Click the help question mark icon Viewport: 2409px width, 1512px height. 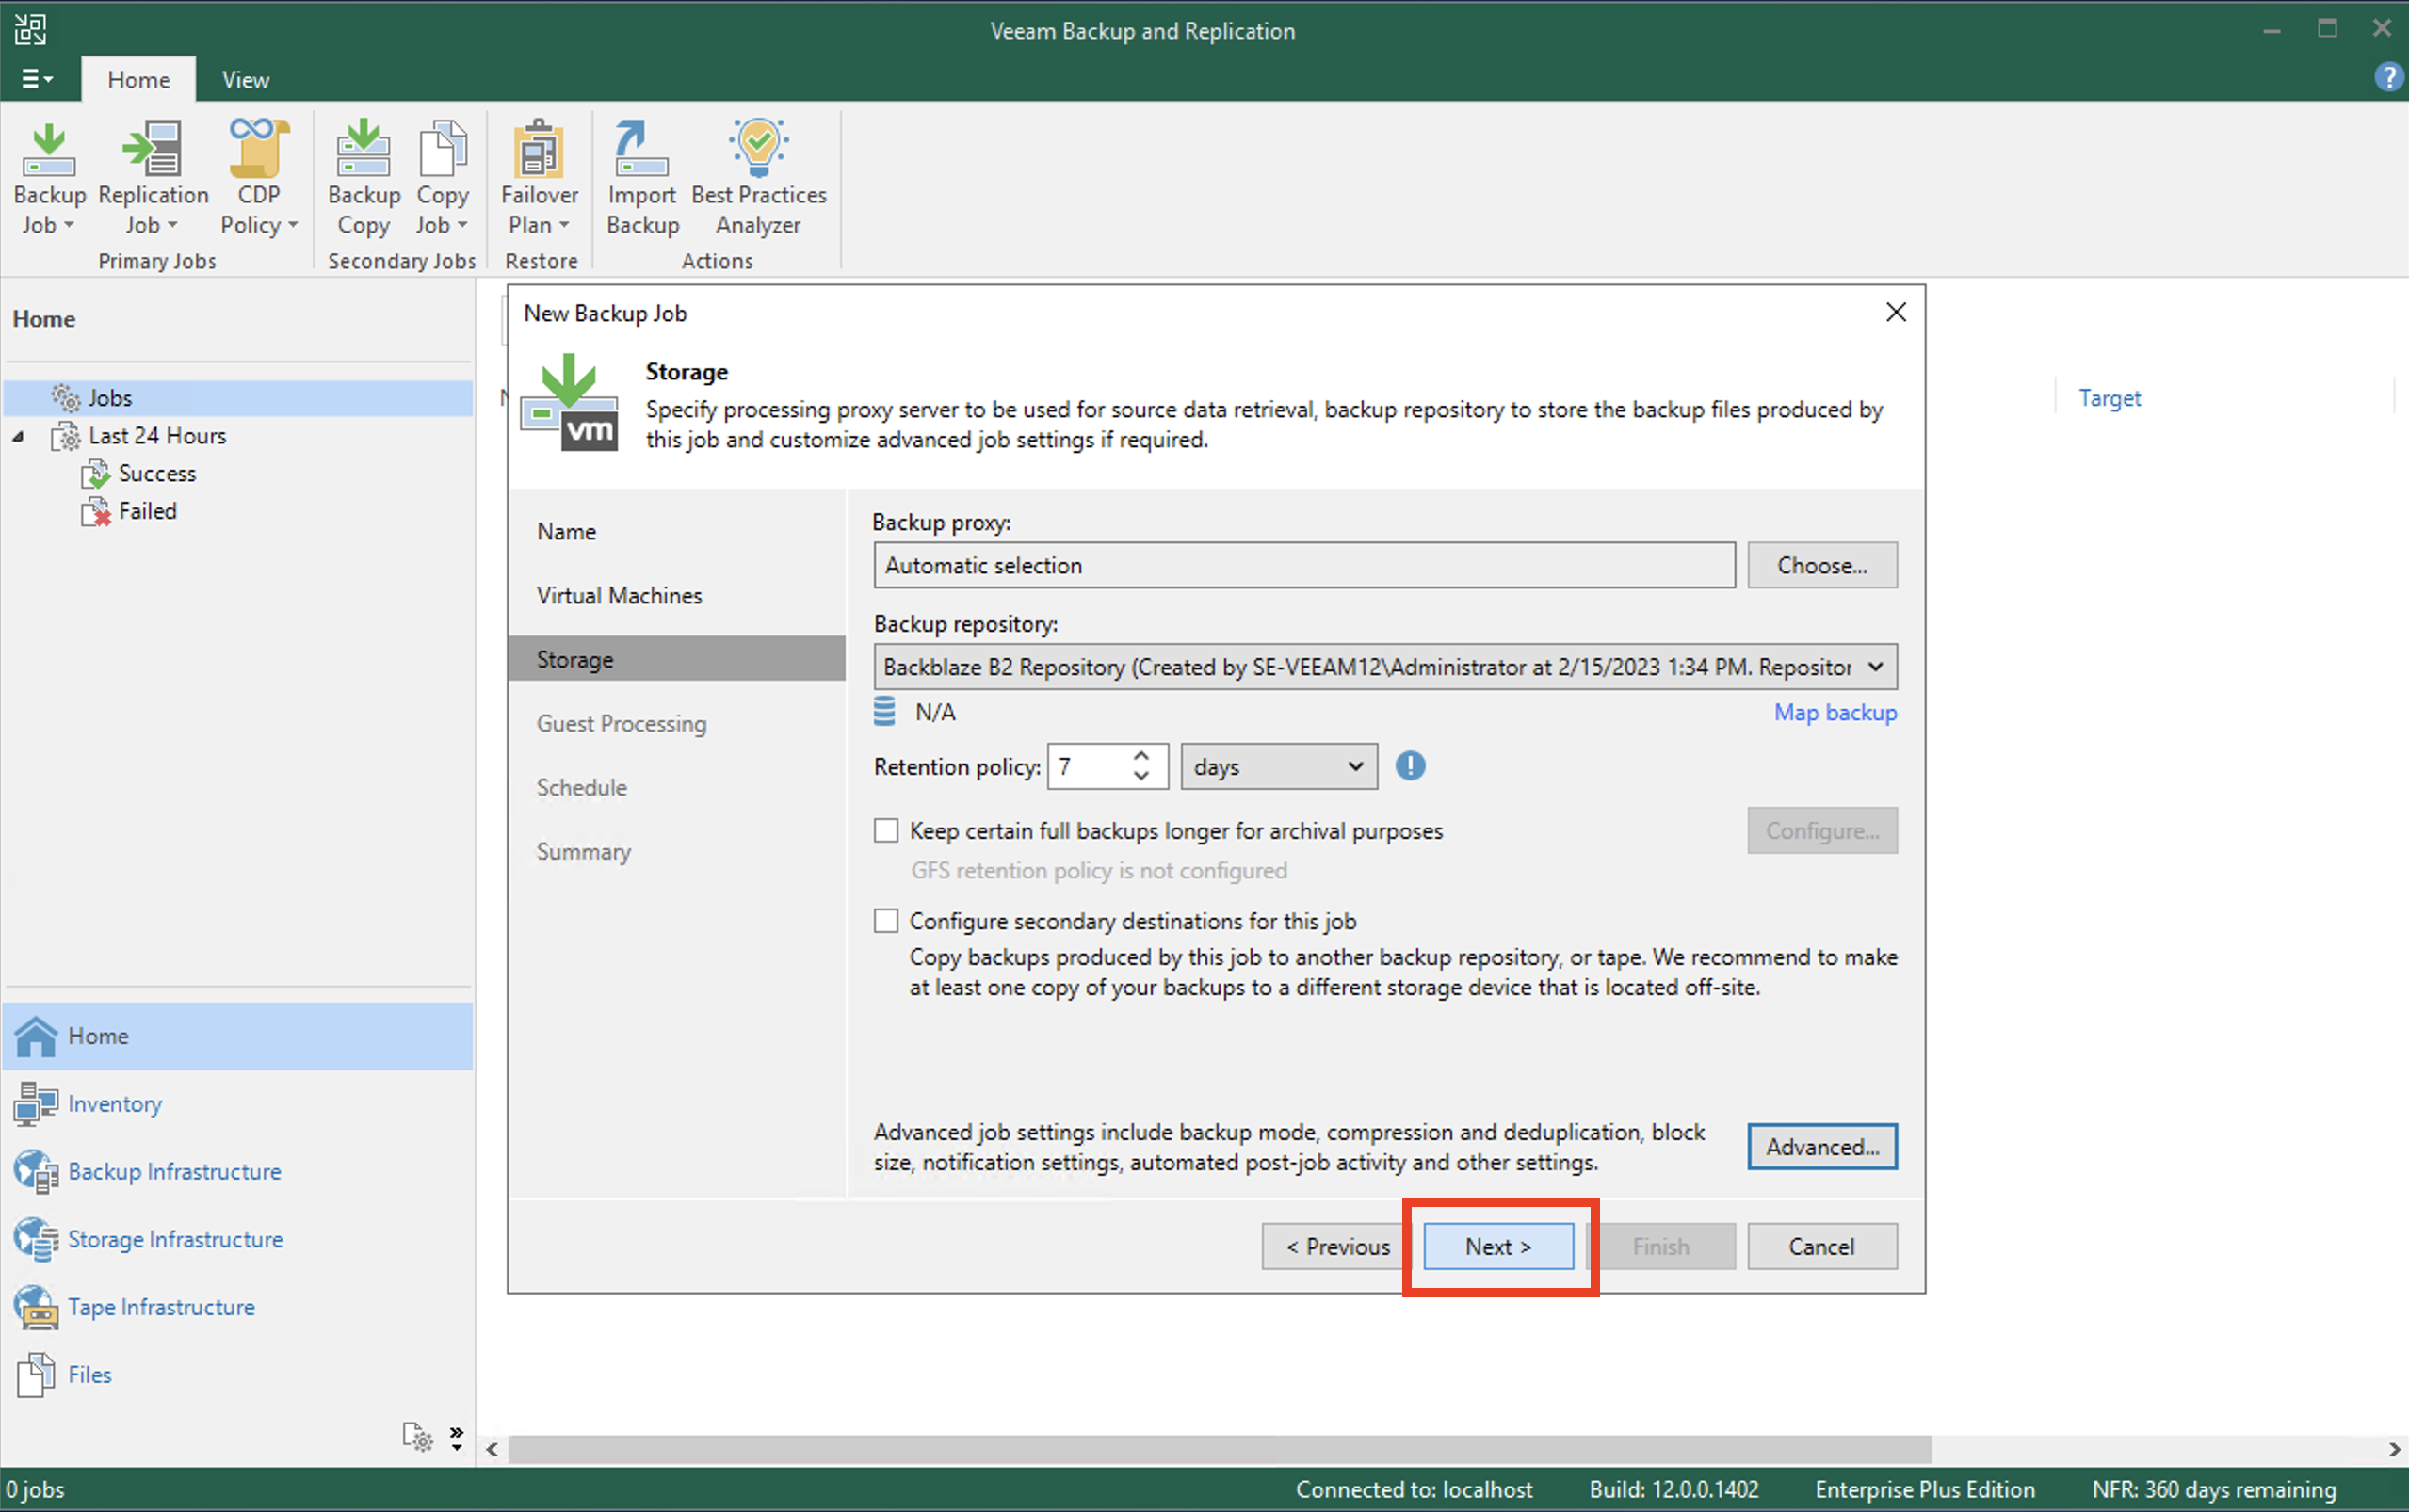tap(2388, 77)
